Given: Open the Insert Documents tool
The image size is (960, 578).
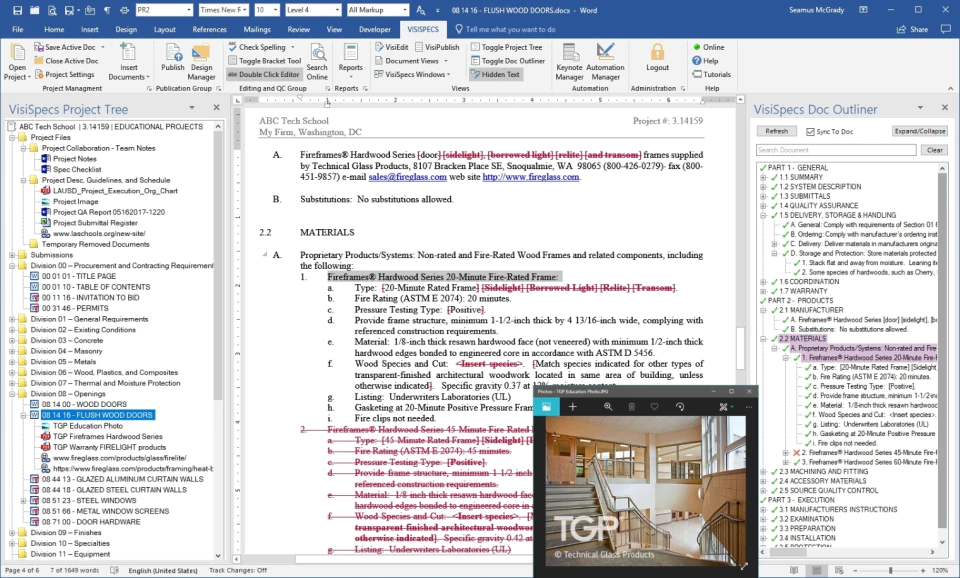Looking at the screenshot, I should [x=129, y=62].
